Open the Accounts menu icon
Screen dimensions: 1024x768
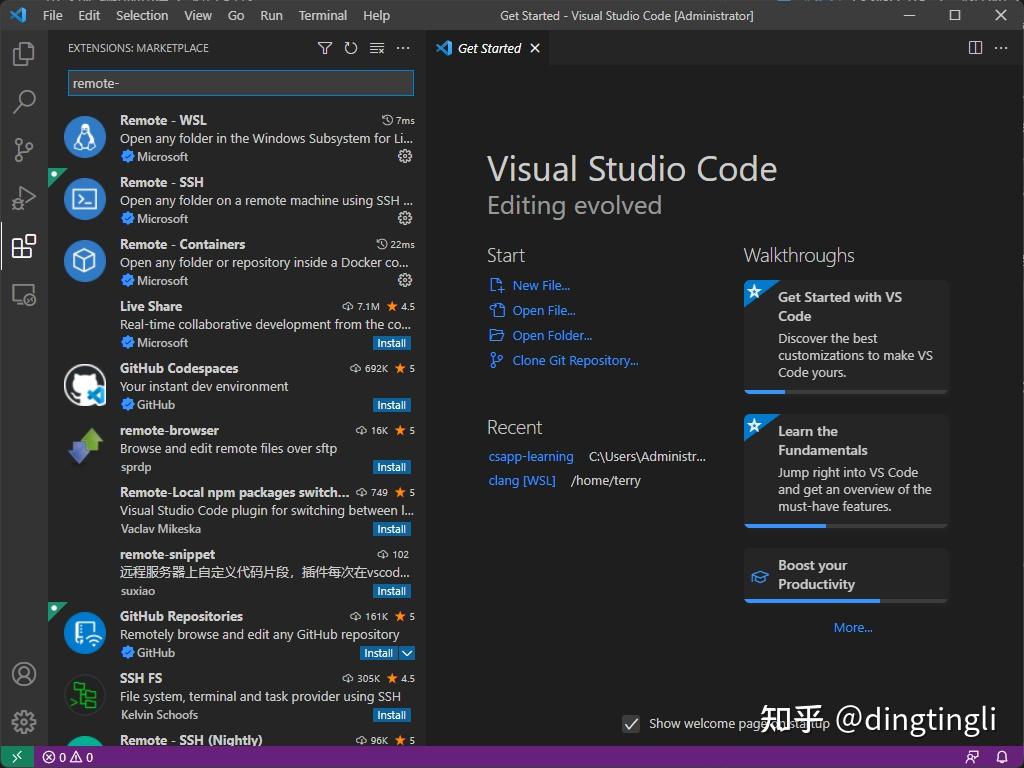pos(24,673)
